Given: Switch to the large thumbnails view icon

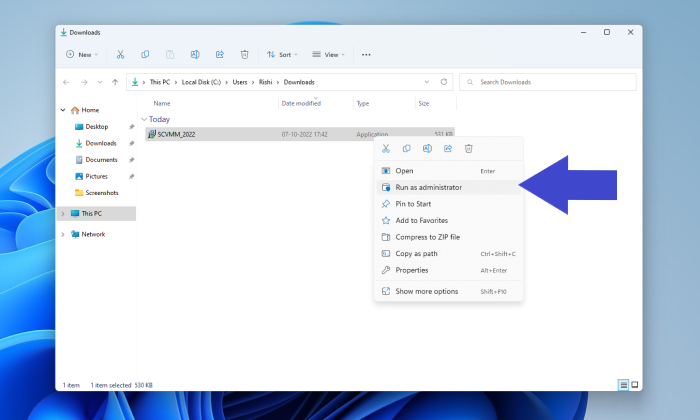Looking at the screenshot, I should 634,385.
